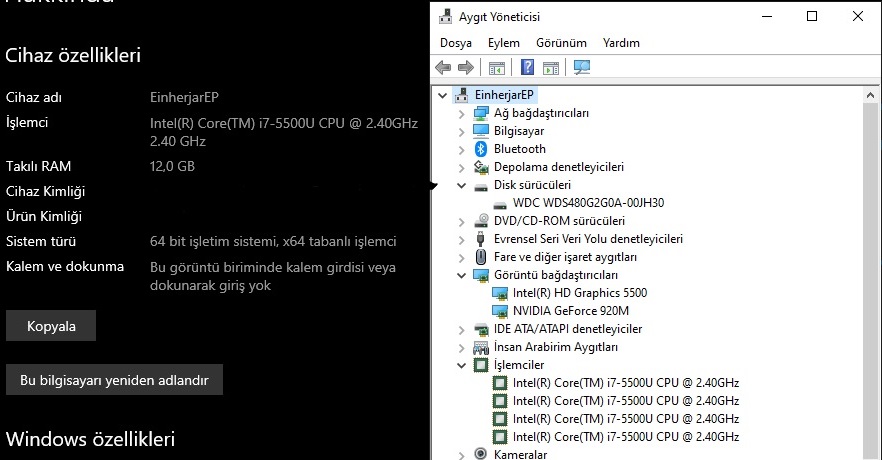Image resolution: width=882 pixels, height=460 pixels.
Task: Click the İnsan Arabirim Aygıtları icon
Action: pos(481,347)
